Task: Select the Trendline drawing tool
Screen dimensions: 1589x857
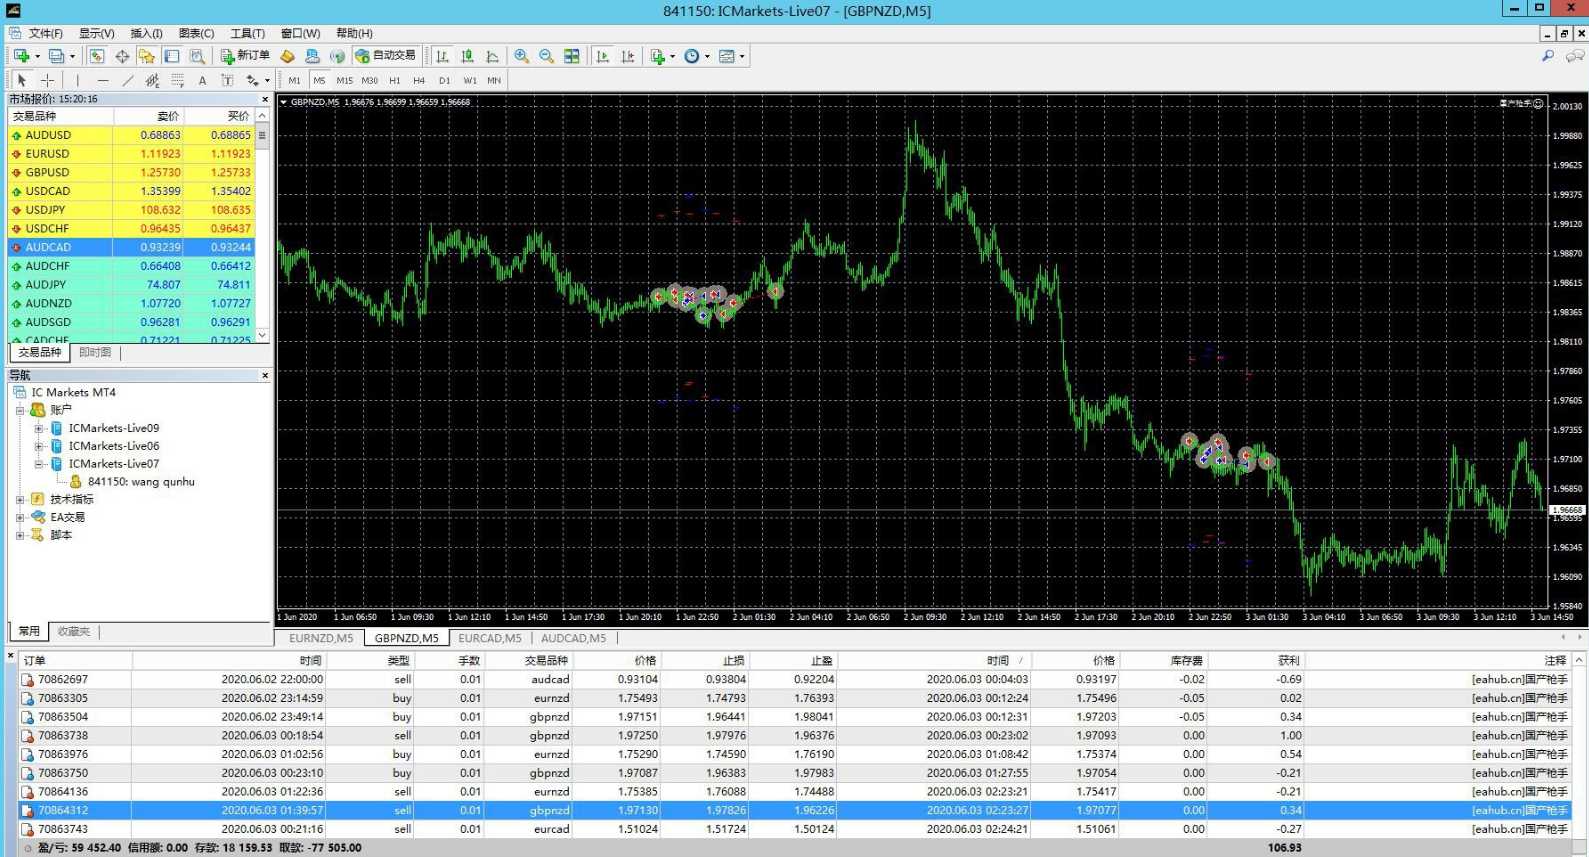Action: click(x=127, y=80)
